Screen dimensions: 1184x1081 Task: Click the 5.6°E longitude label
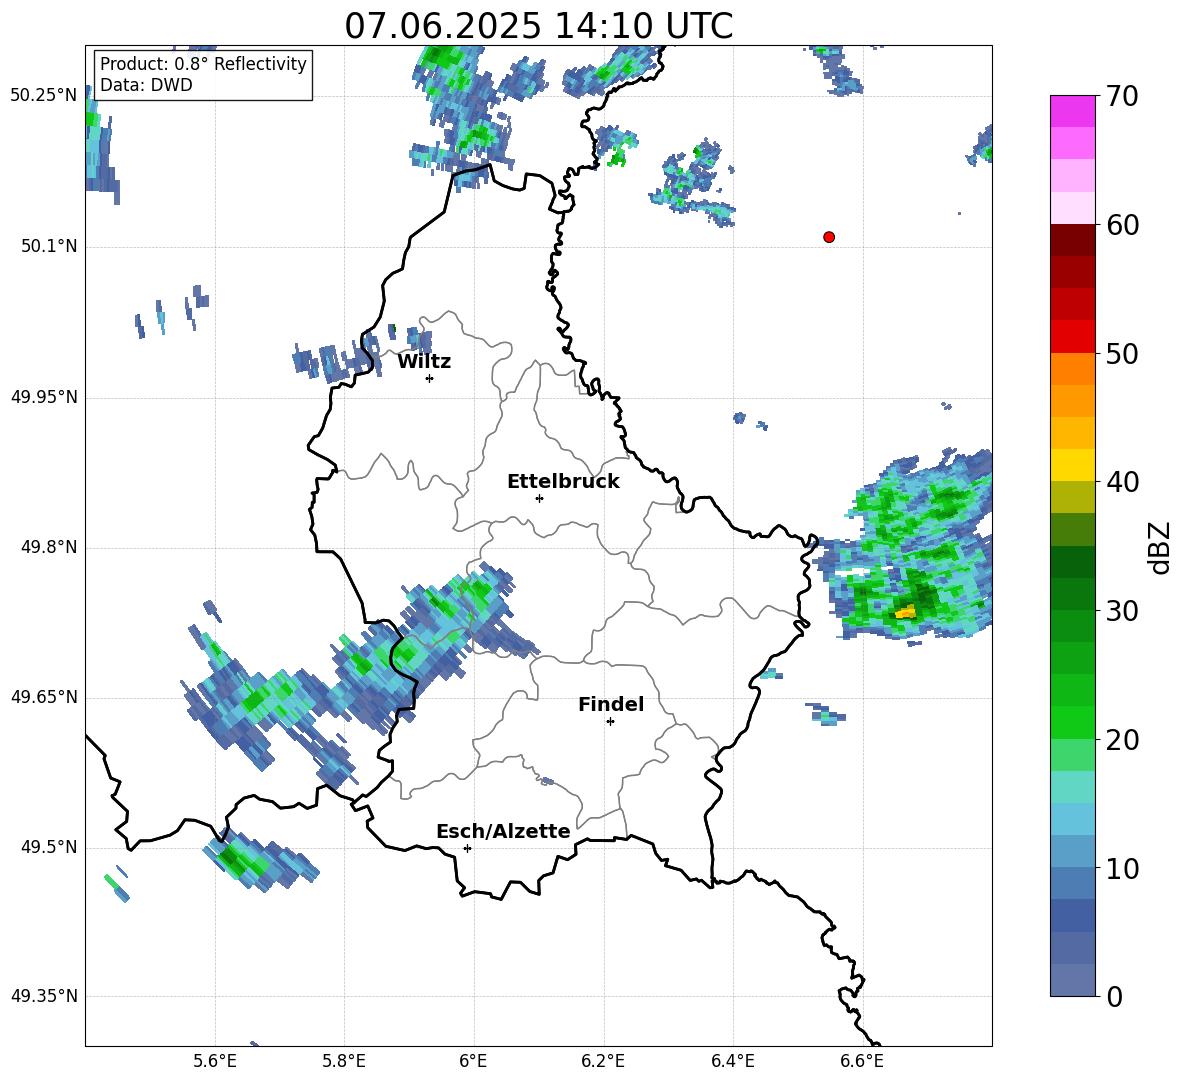click(215, 1061)
